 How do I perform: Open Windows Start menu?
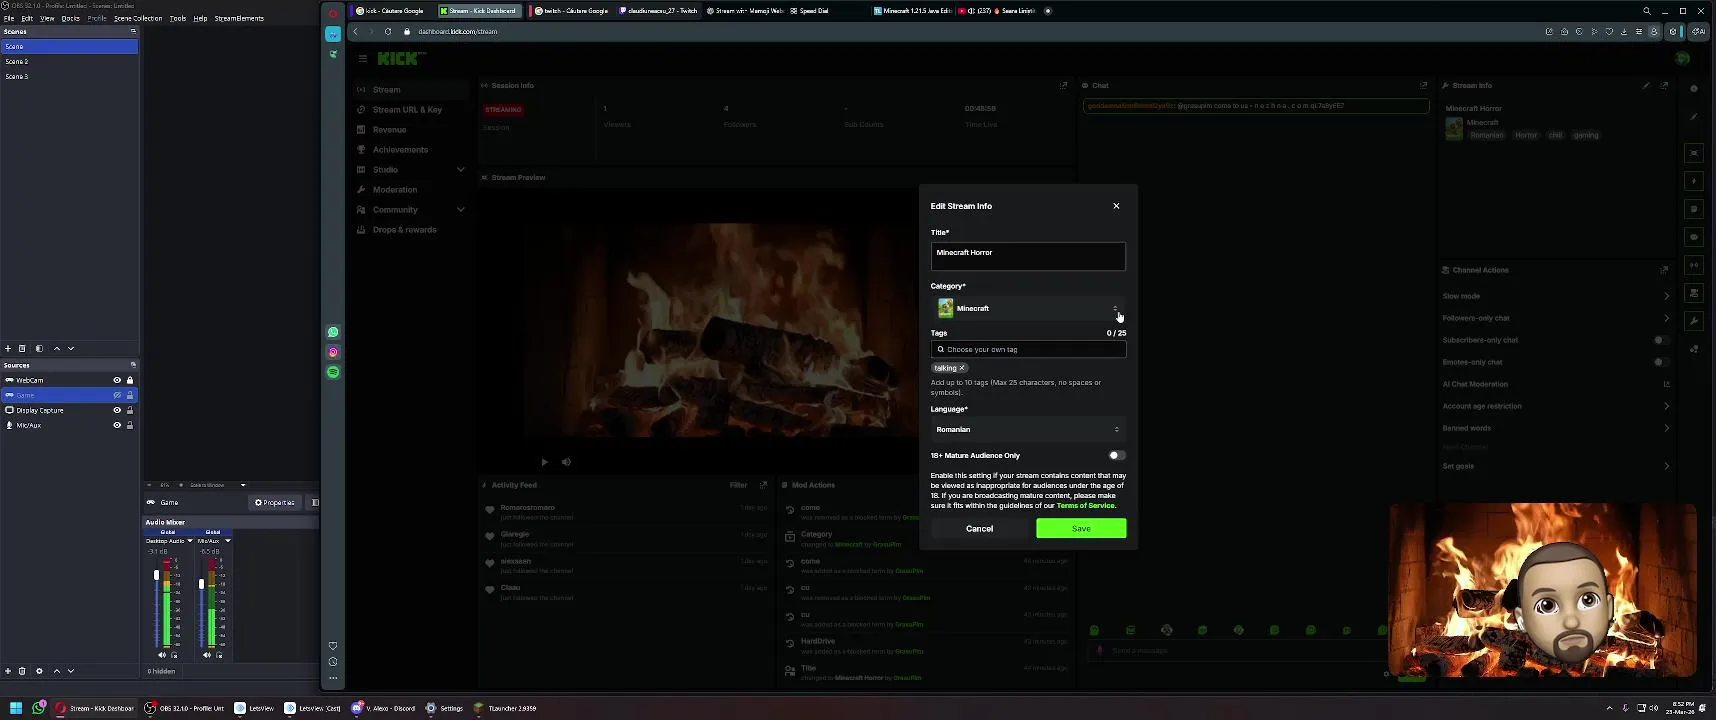[16, 708]
